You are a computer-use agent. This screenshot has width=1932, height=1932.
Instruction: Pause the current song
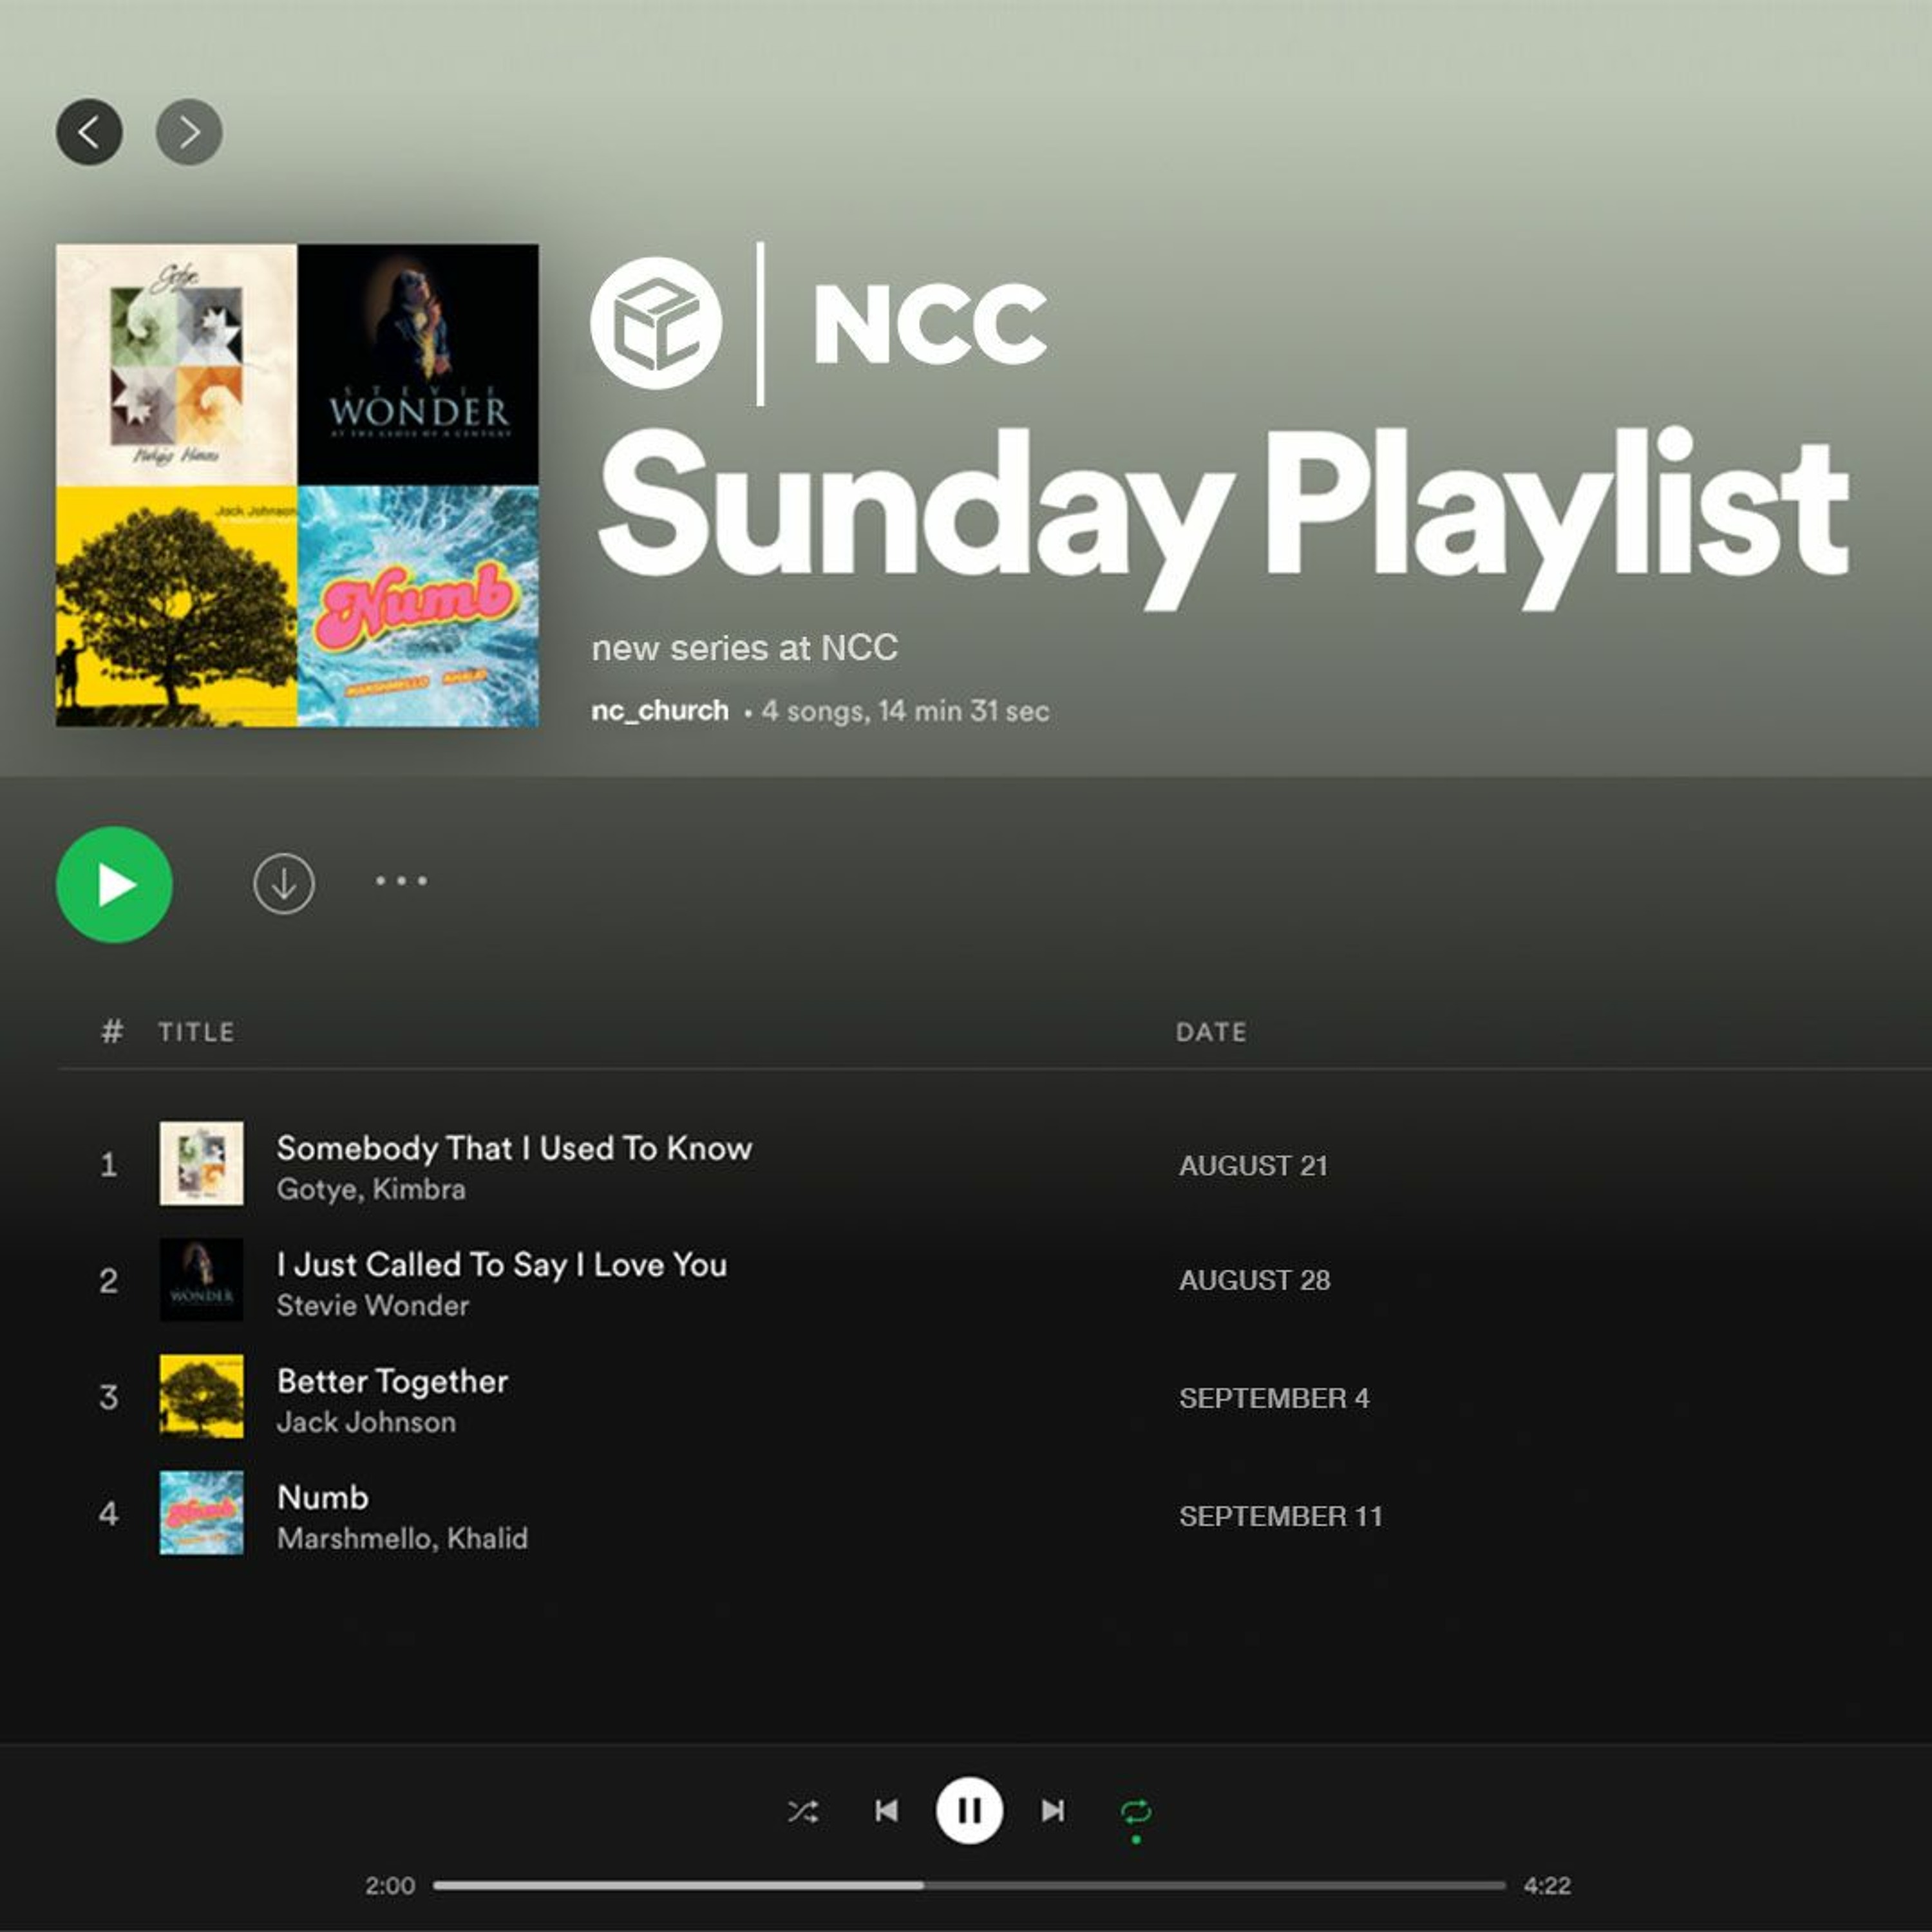(x=969, y=1810)
